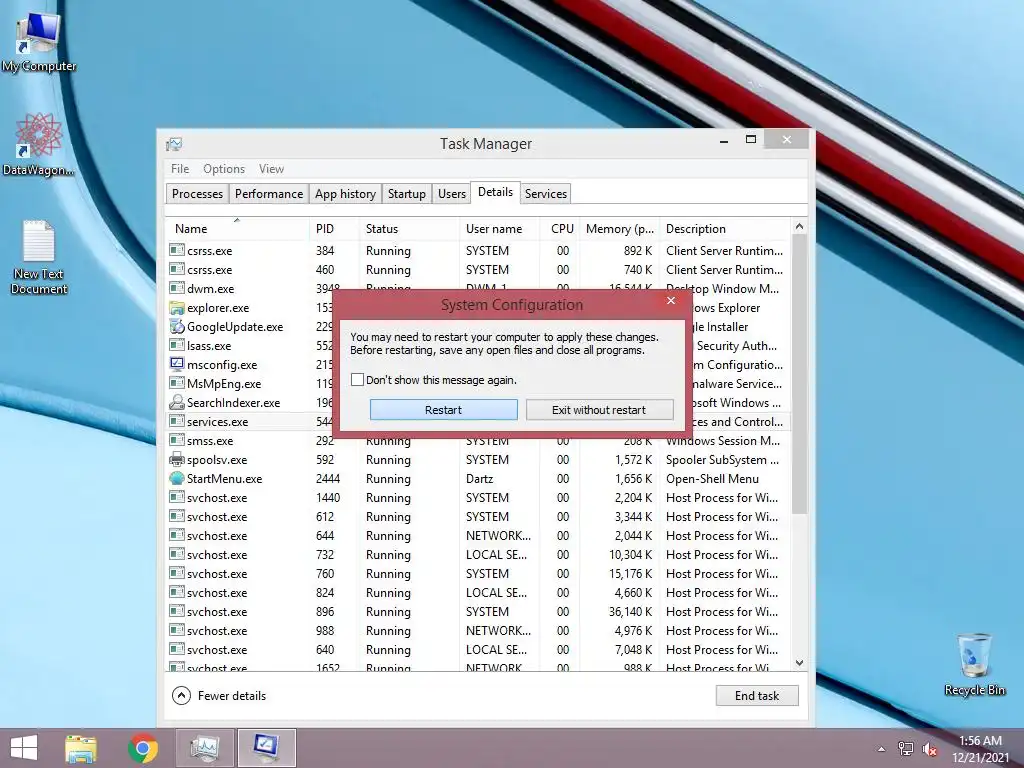Switch to the Services tab

[x=545, y=193]
